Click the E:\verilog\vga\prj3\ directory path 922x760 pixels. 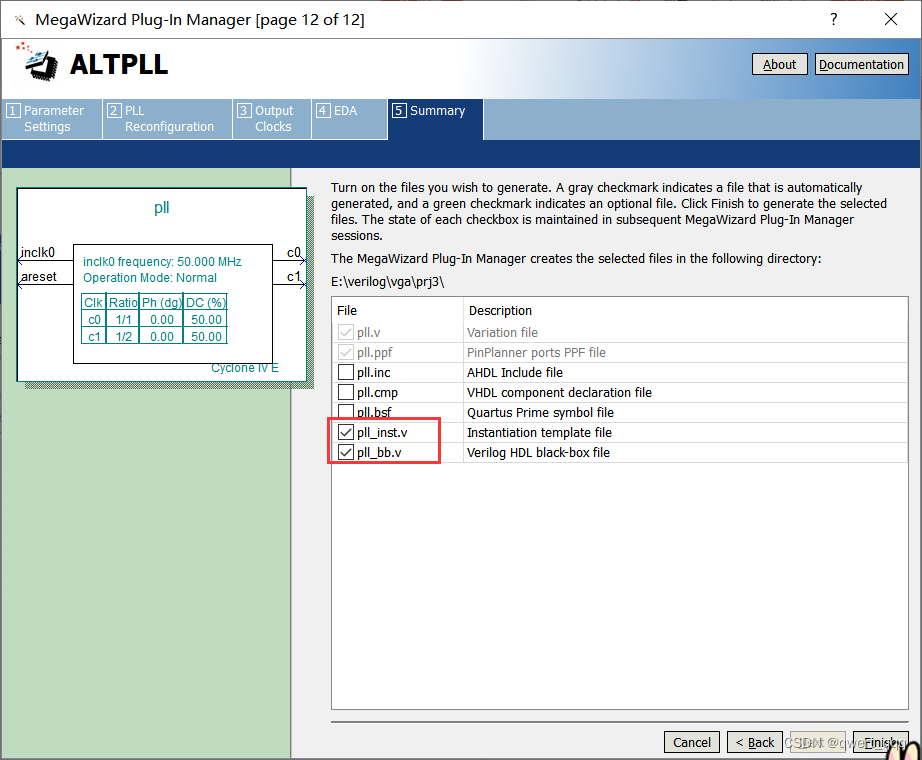[x=387, y=282]
